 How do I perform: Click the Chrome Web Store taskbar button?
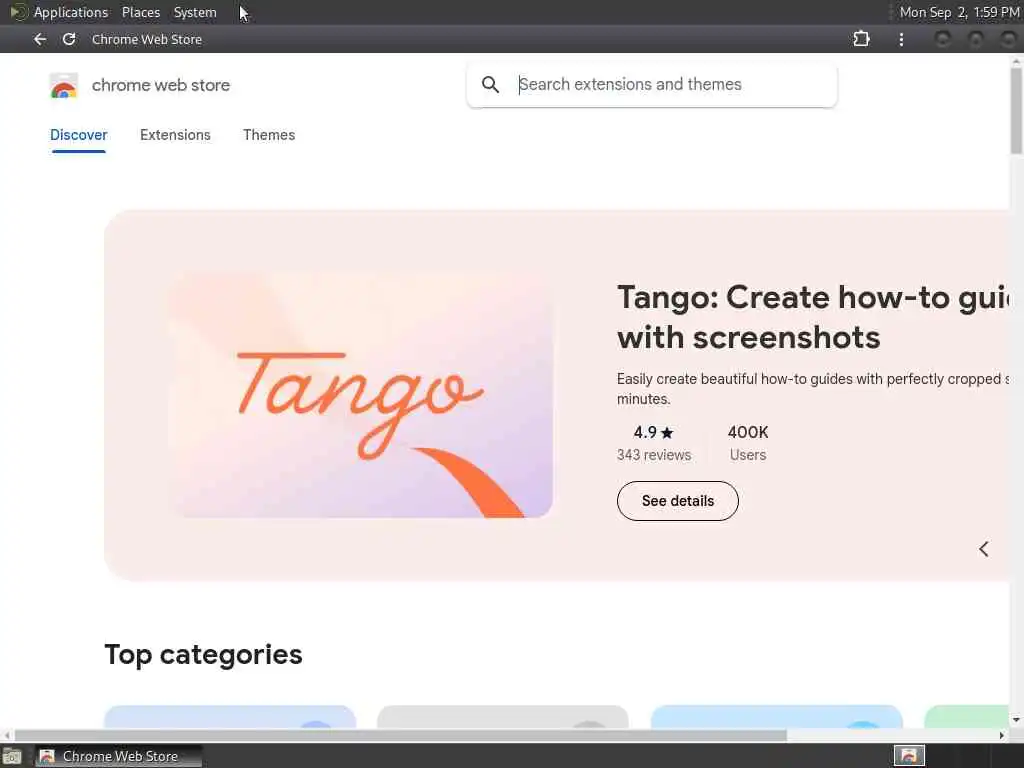pos(118,756)
